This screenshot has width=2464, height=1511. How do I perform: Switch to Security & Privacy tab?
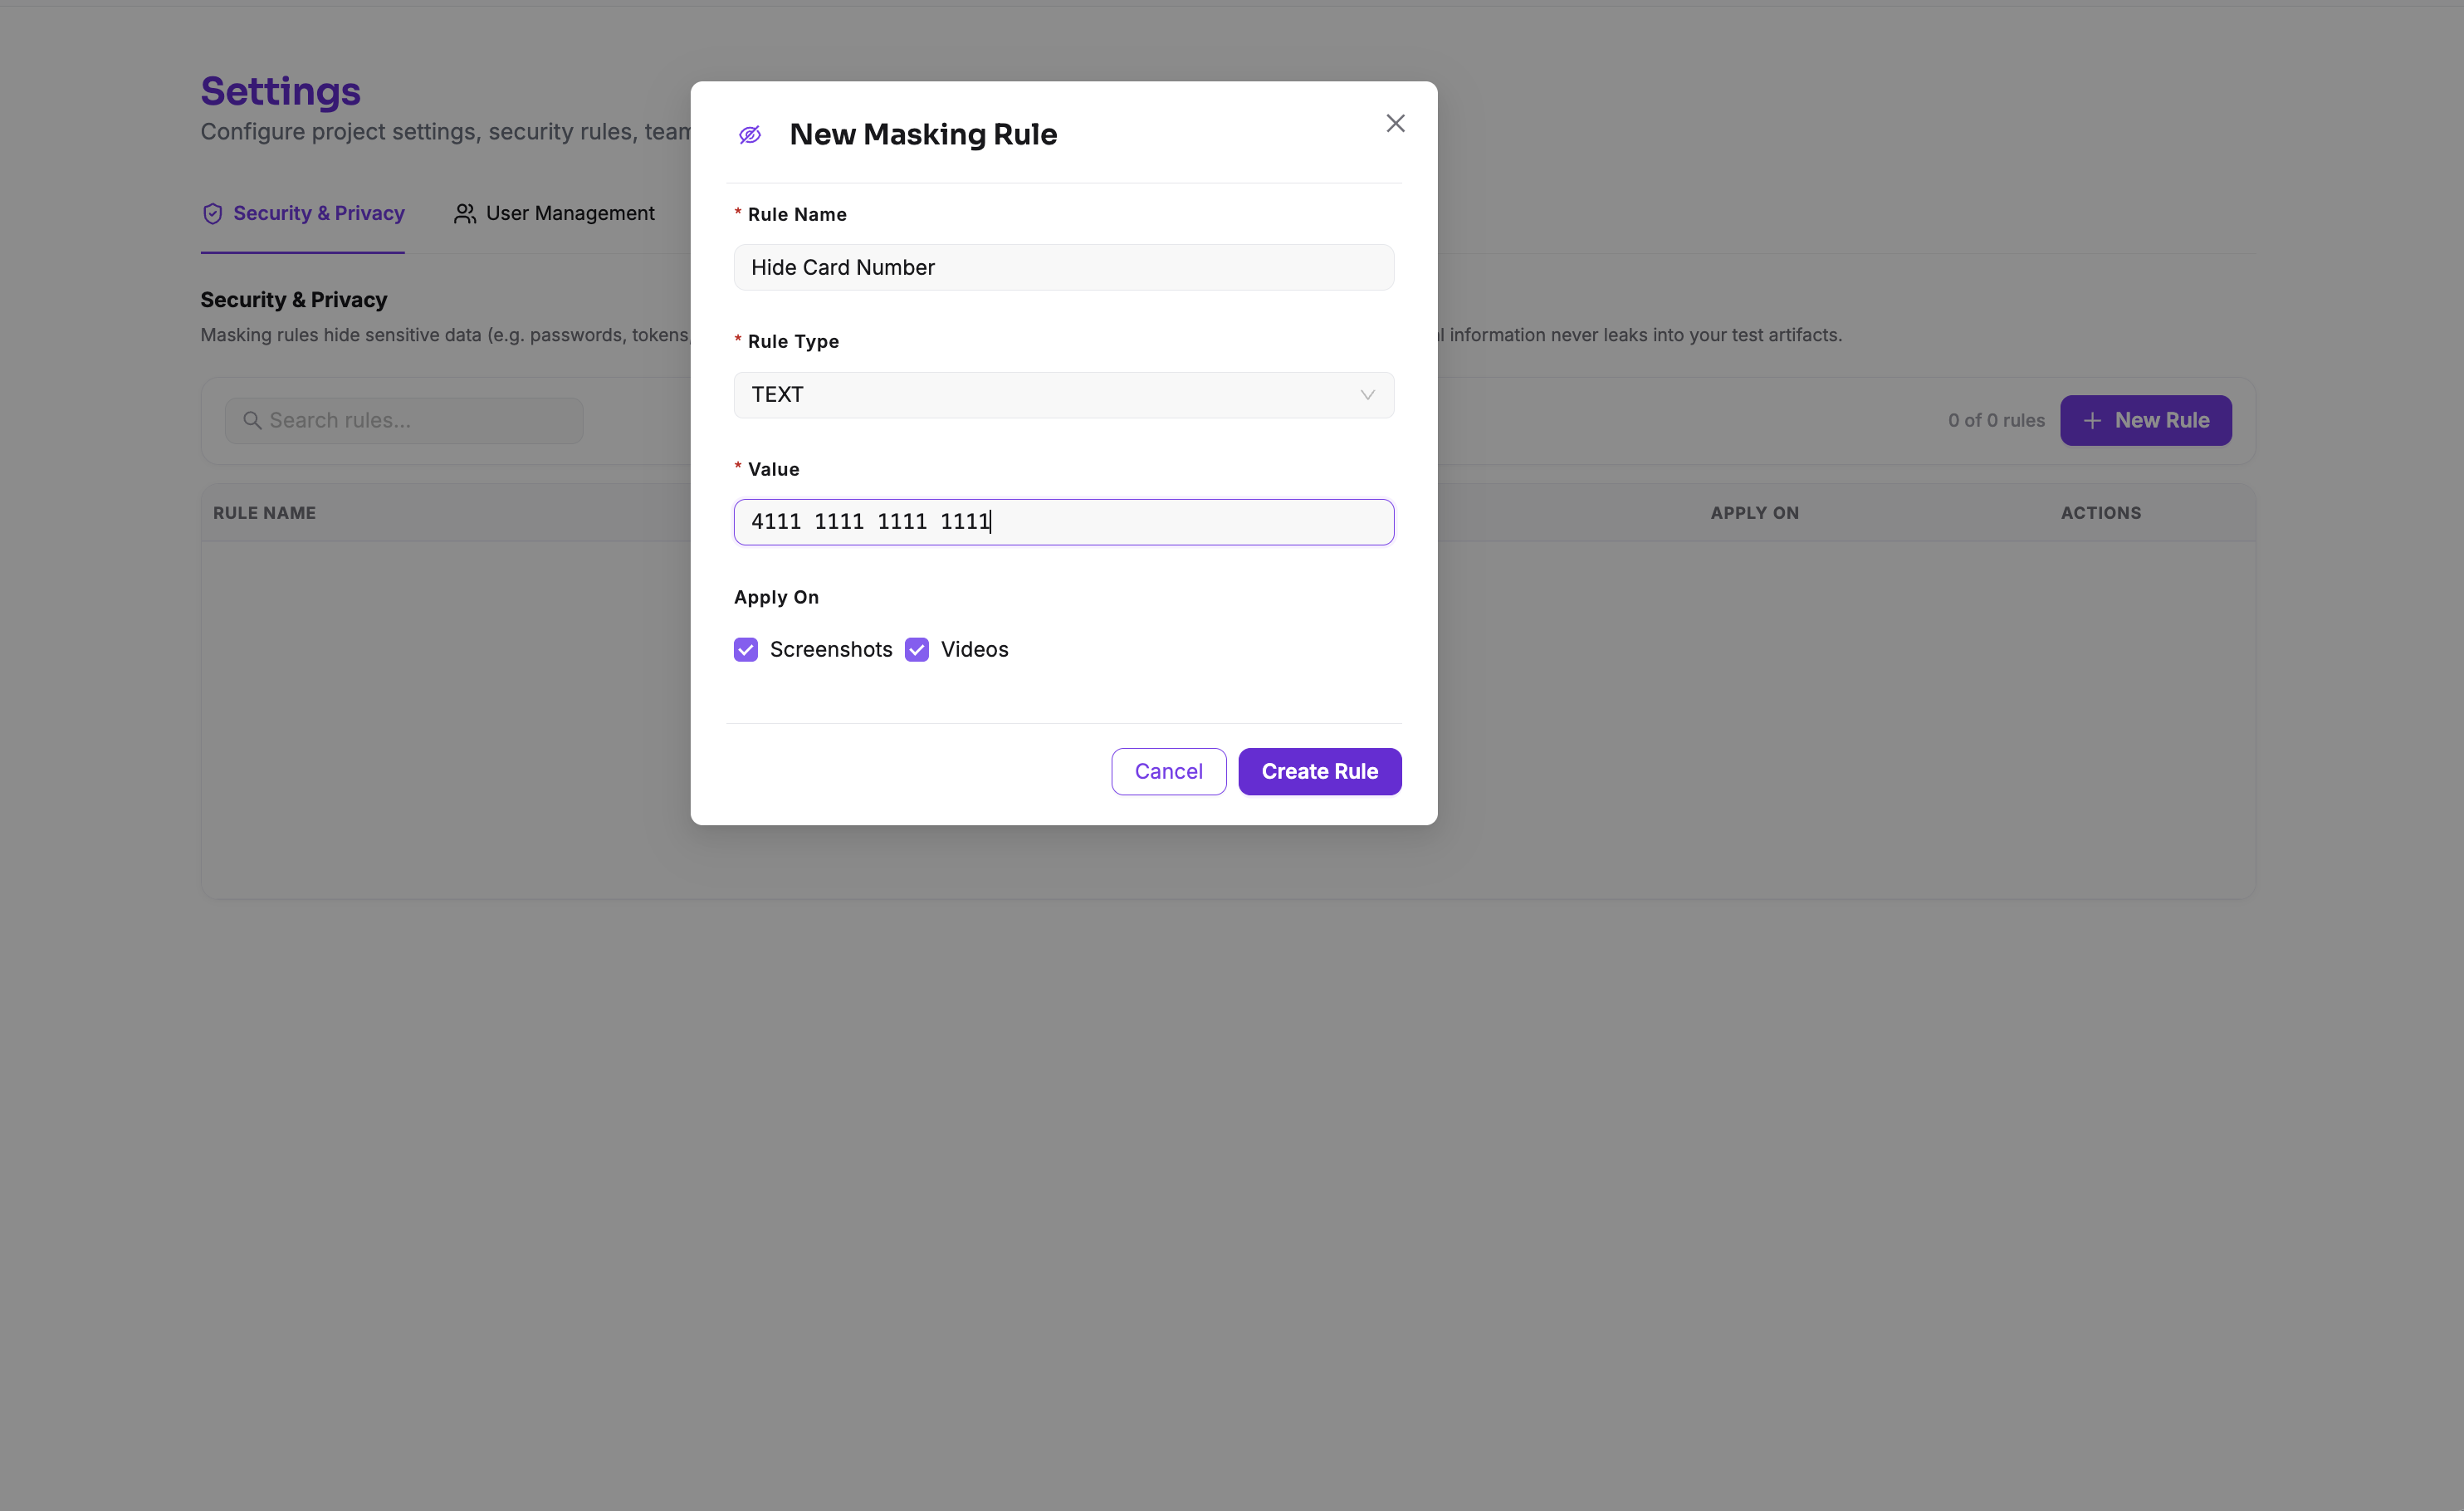click(x=303, y=213)
